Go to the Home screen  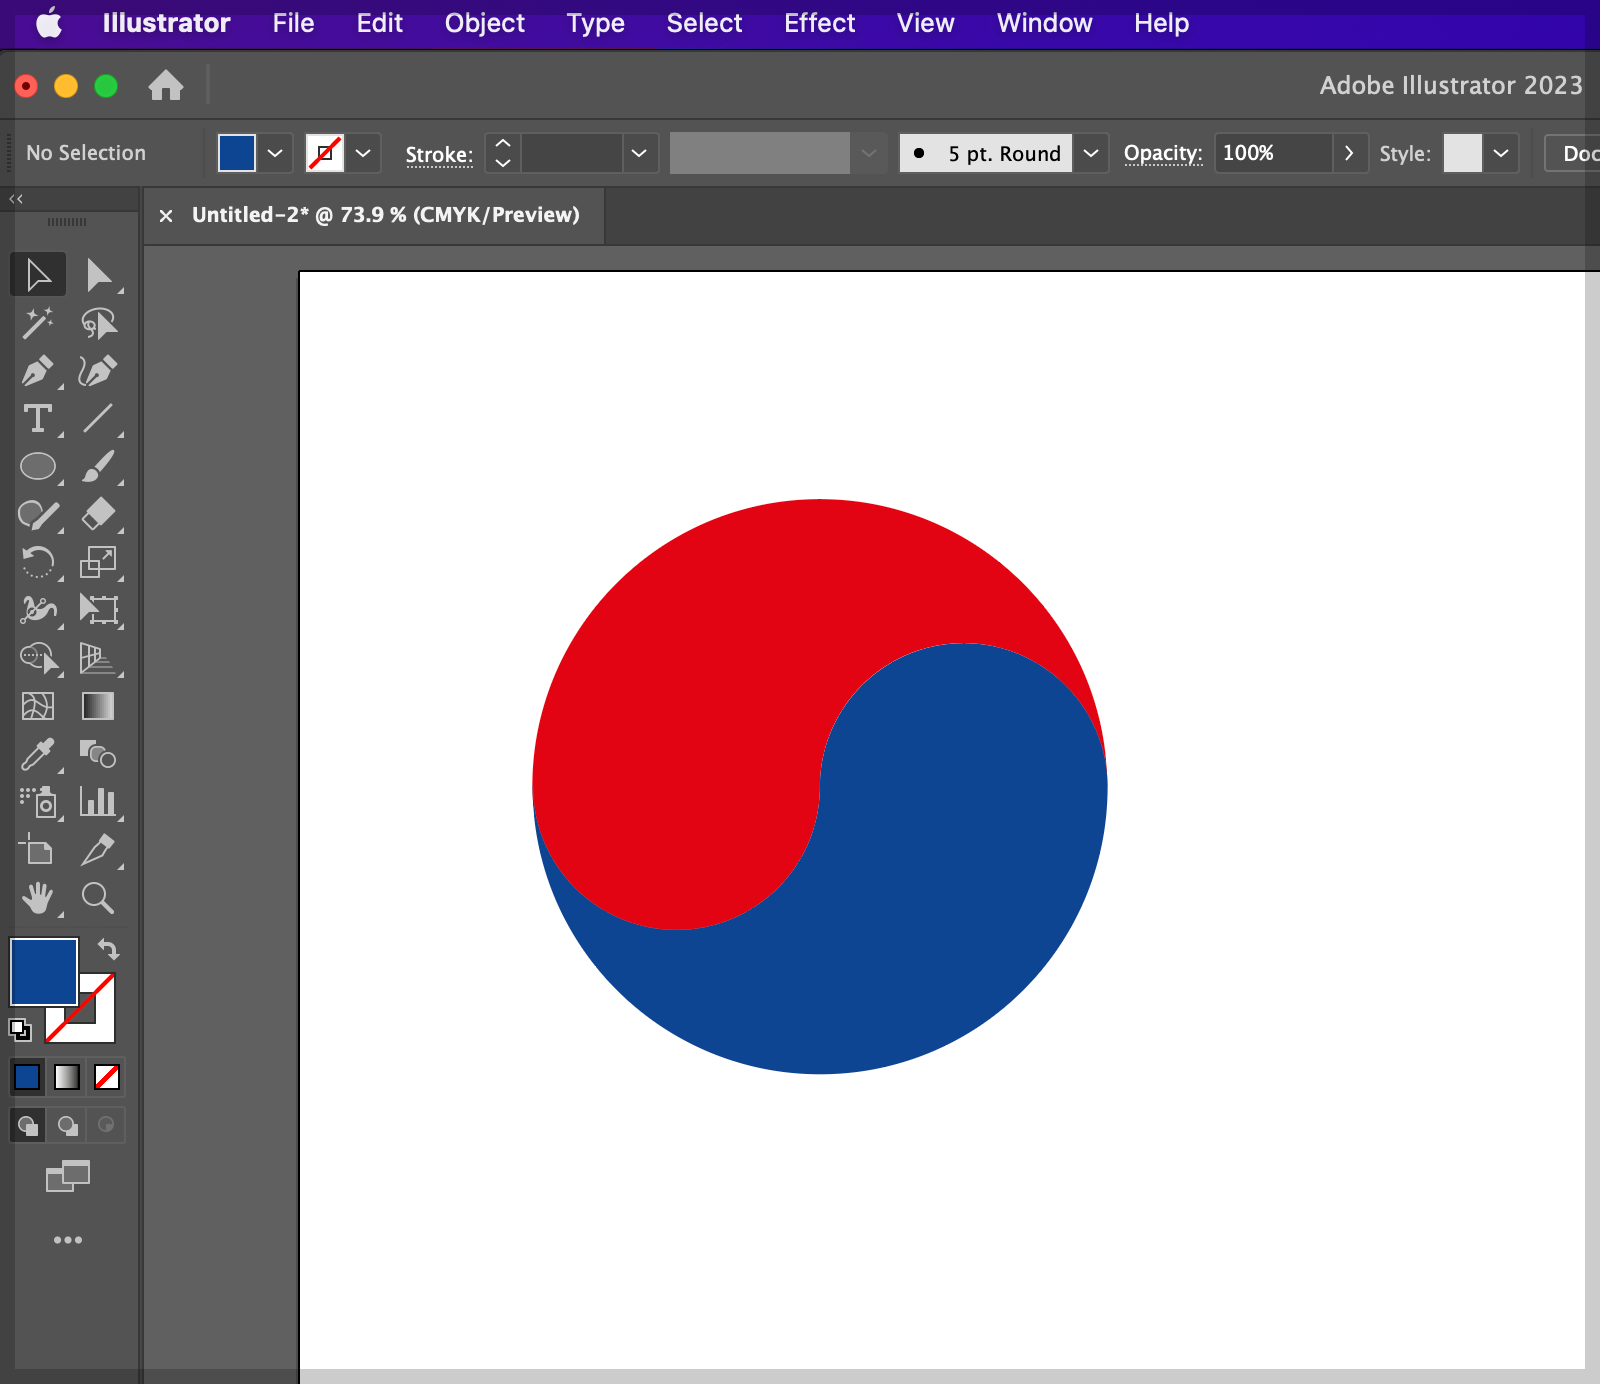point(166,85)
